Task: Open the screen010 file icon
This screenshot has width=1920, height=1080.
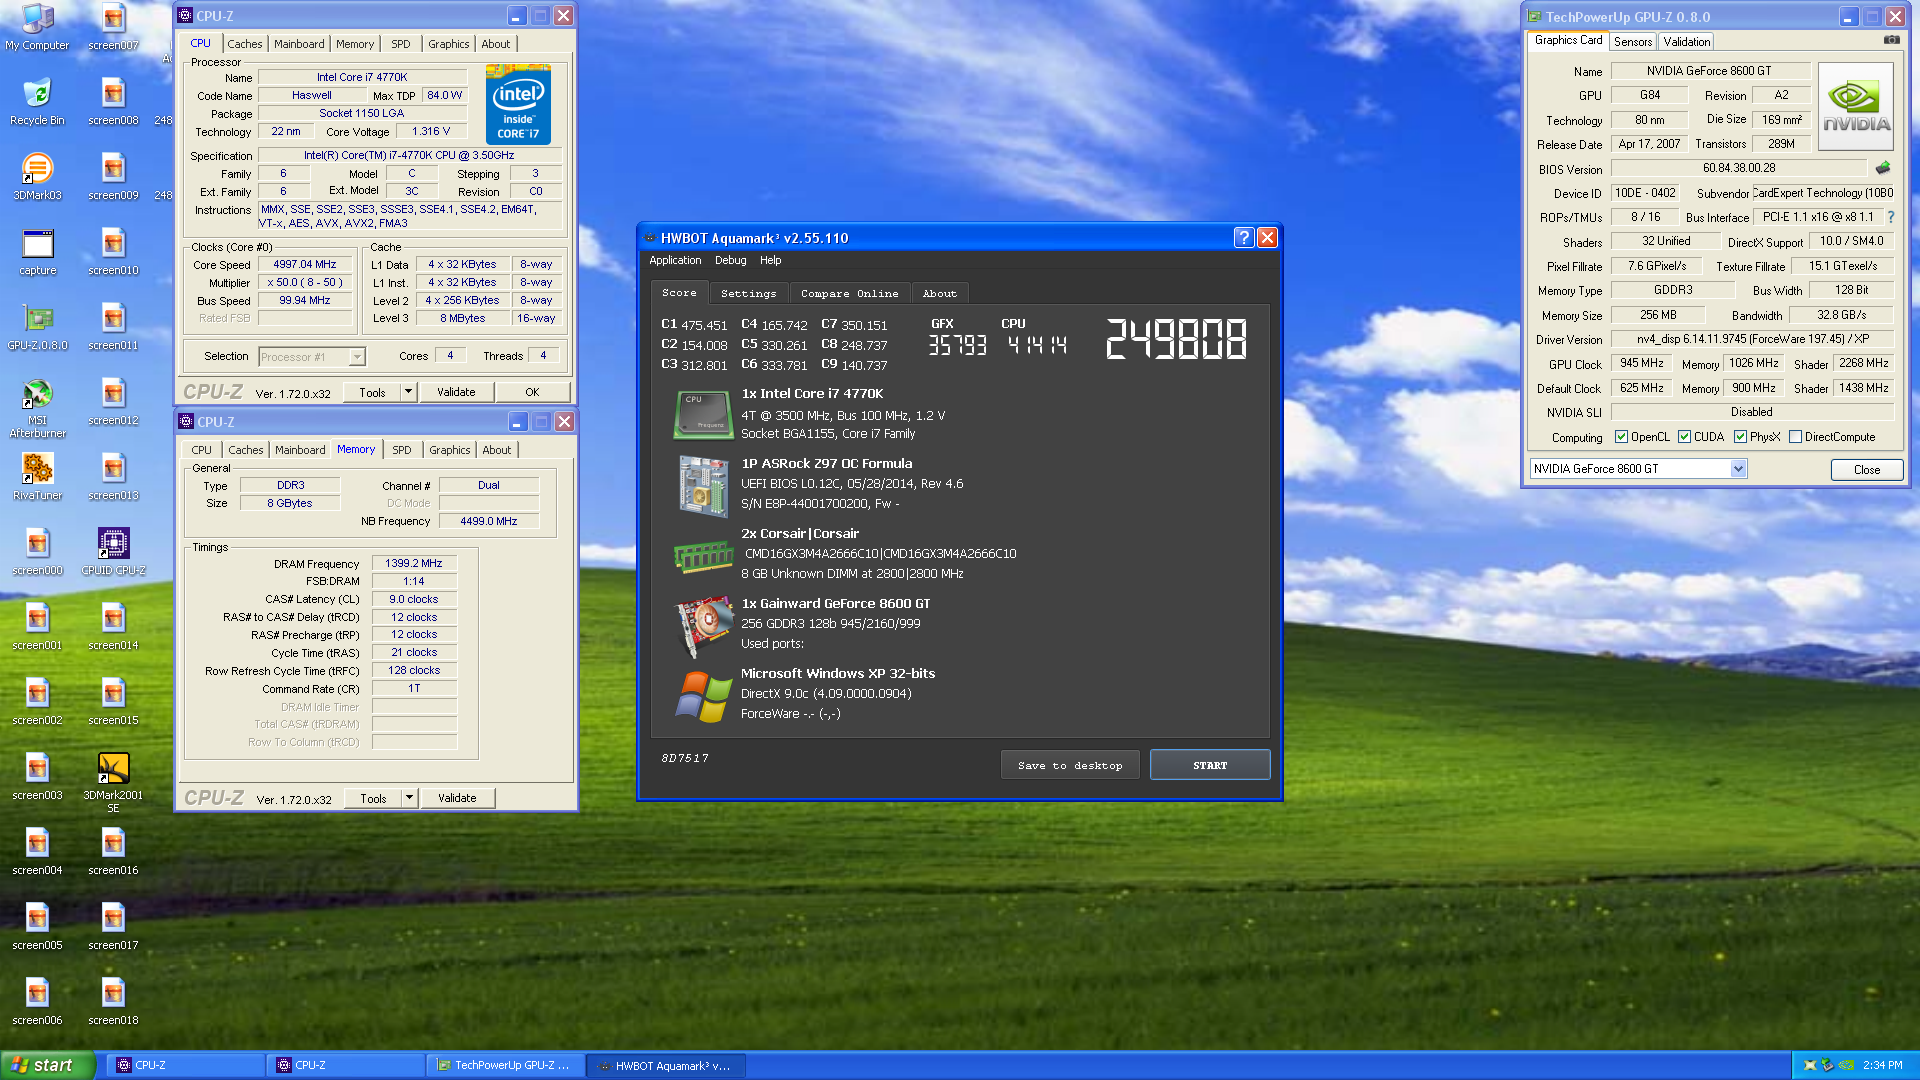Action: (113, 252)
